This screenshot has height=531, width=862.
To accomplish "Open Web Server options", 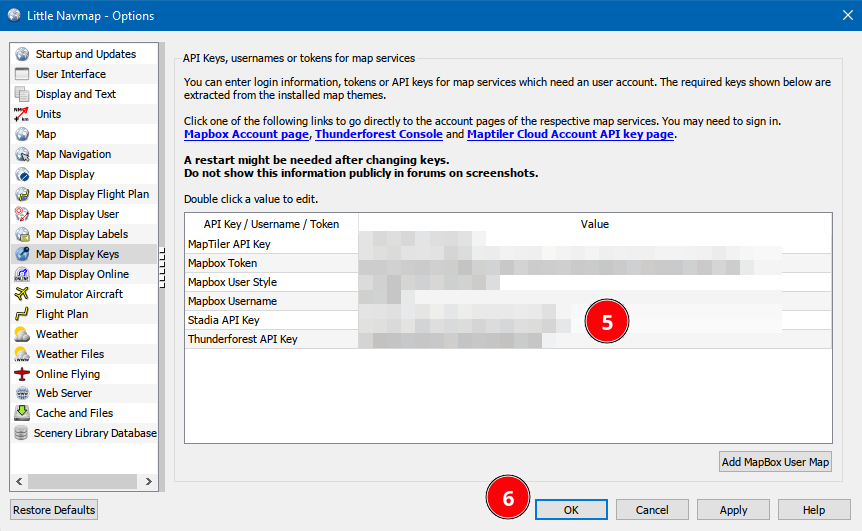I will tap(64, 393).
